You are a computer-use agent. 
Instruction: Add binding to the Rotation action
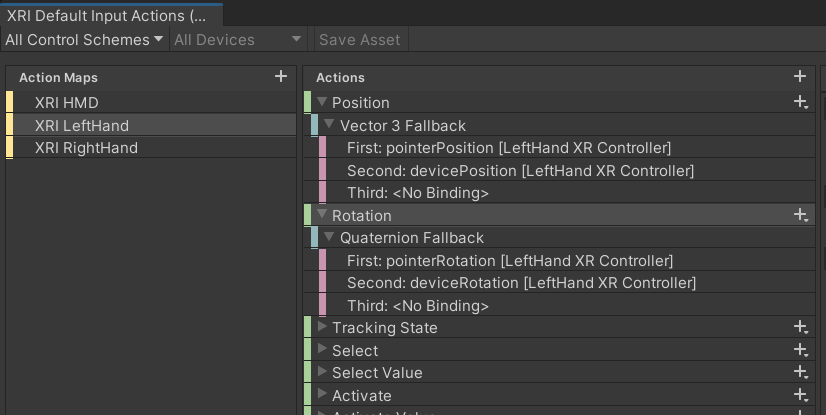point(800,215)
